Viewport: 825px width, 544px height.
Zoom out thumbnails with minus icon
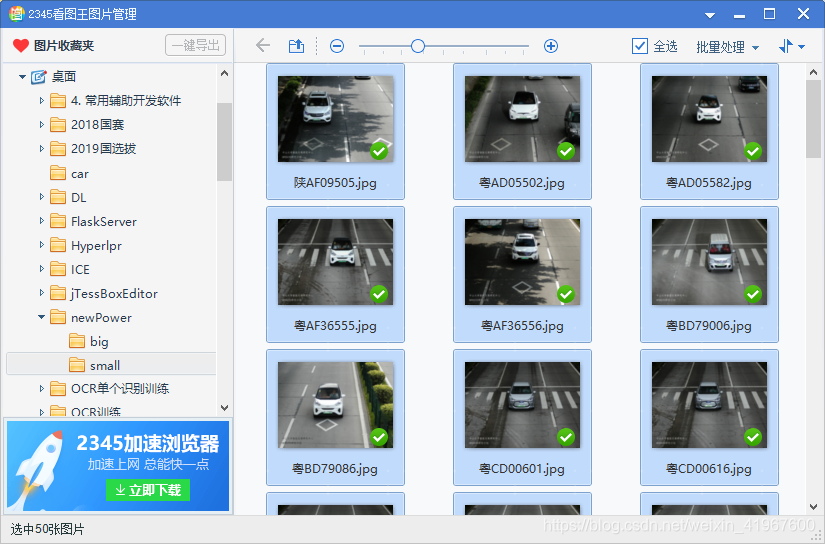(x=337, y=46)
